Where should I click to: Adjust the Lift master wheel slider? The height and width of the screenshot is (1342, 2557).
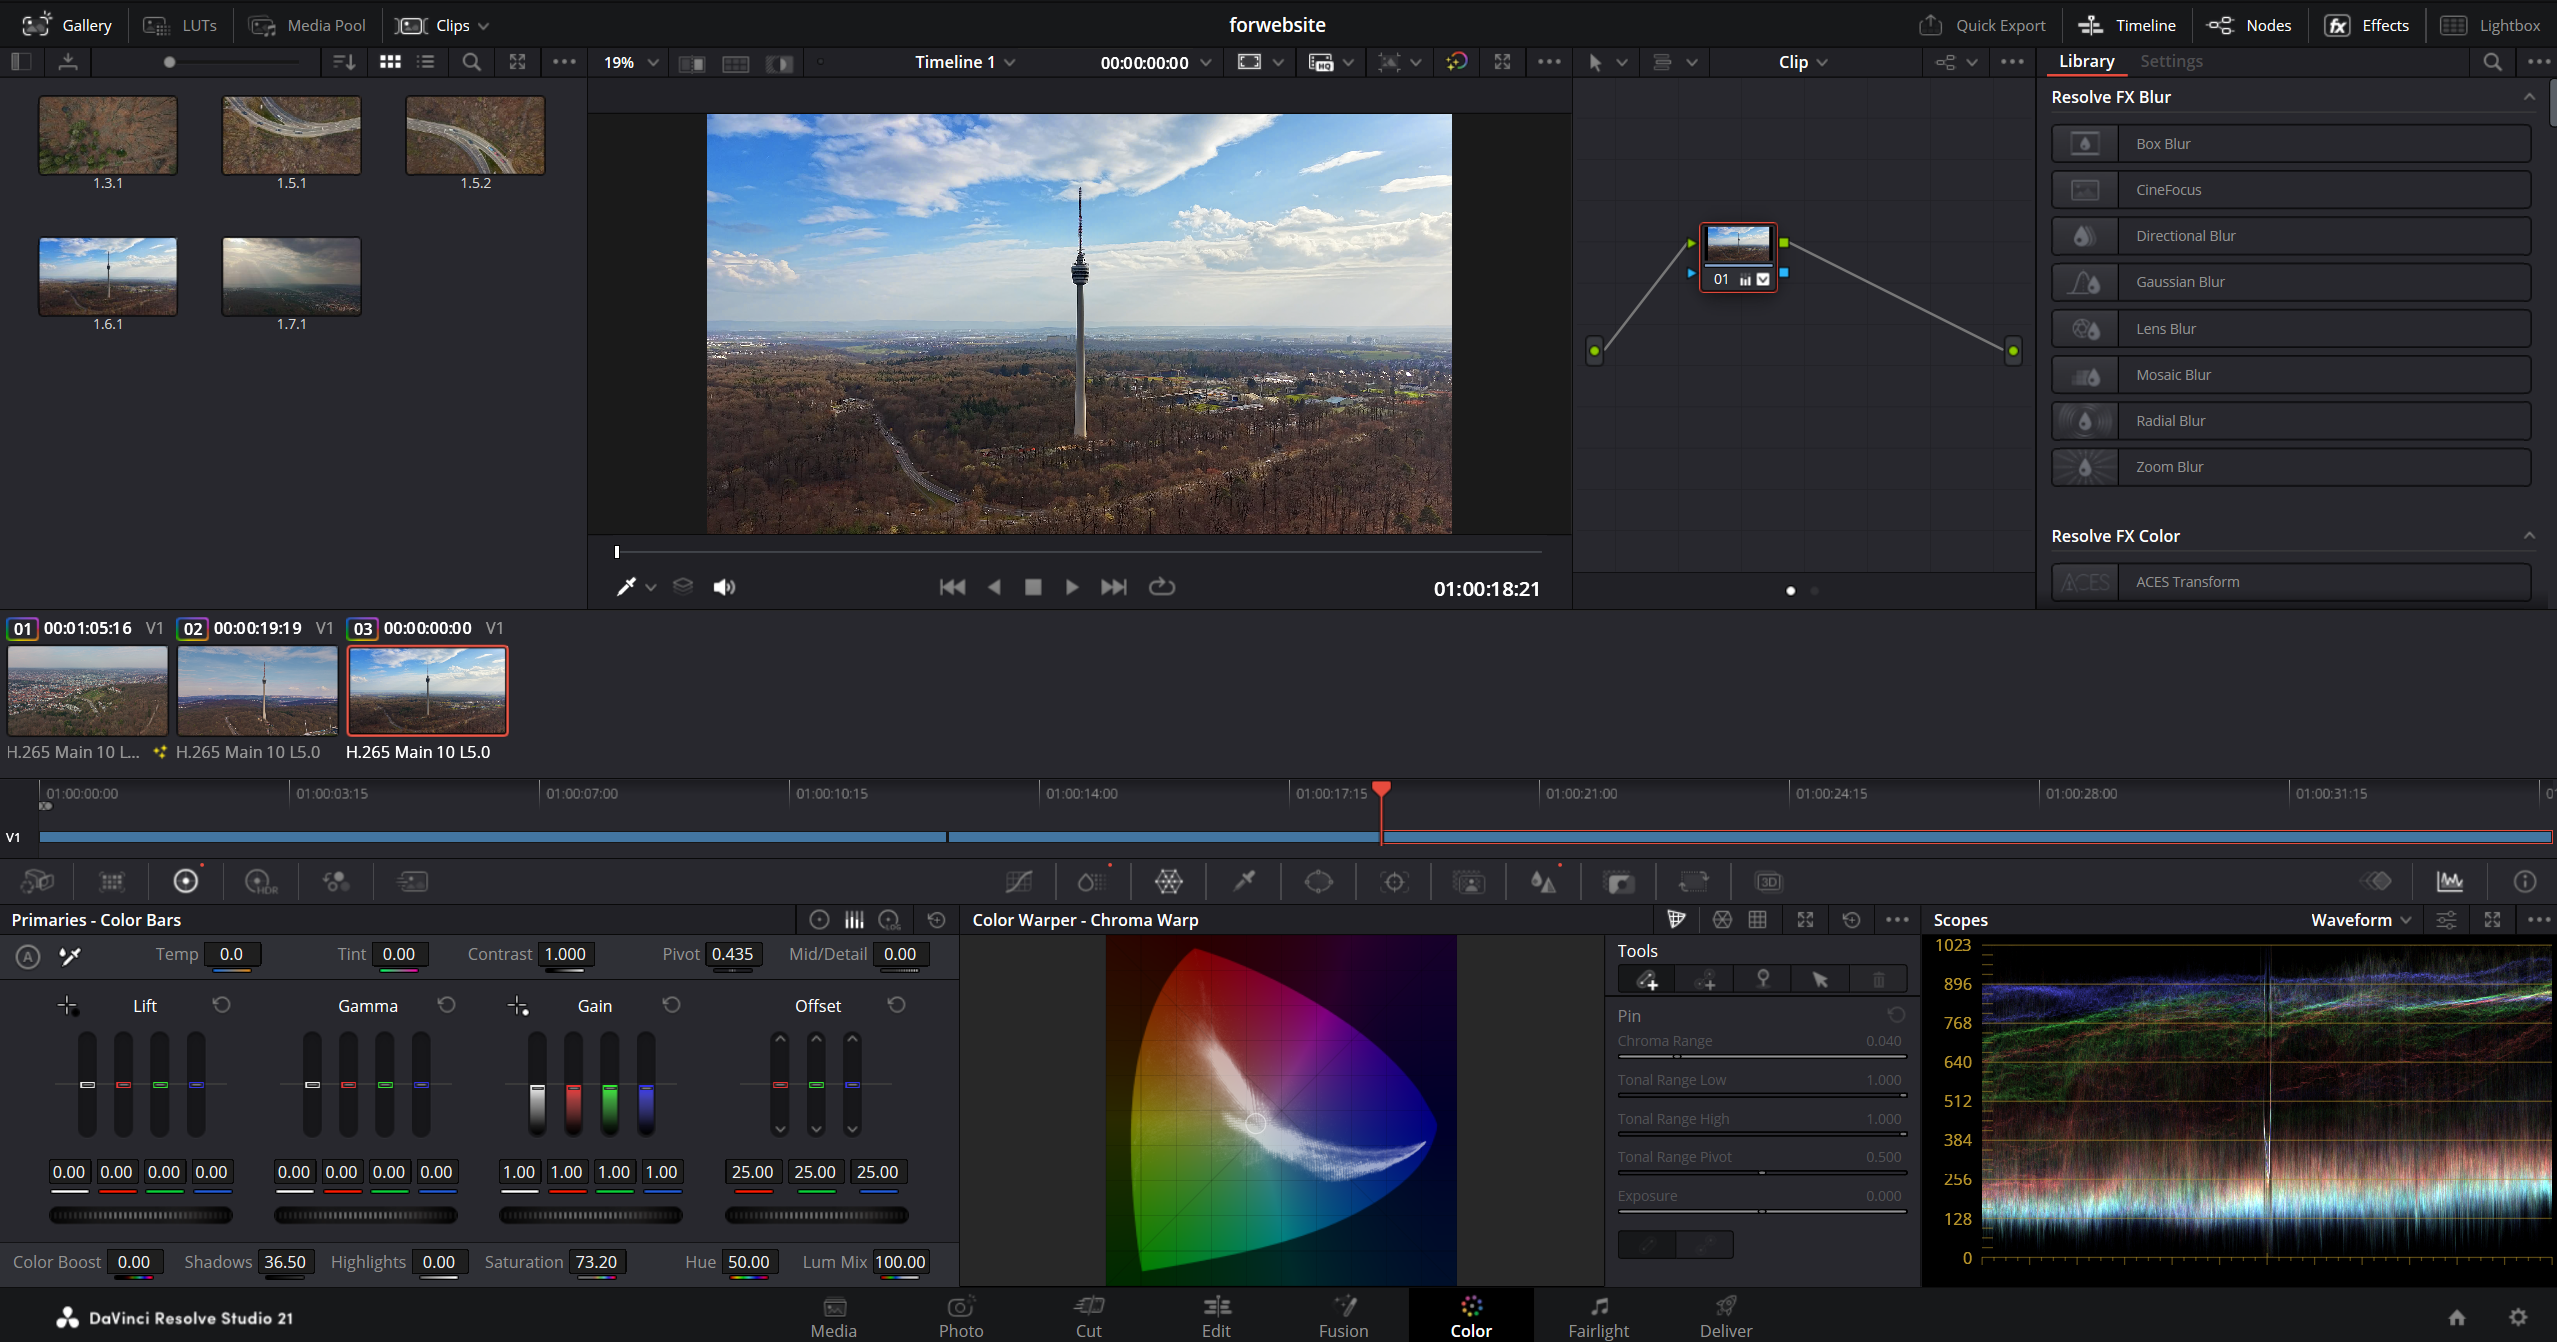click(x=141, y=1215)
